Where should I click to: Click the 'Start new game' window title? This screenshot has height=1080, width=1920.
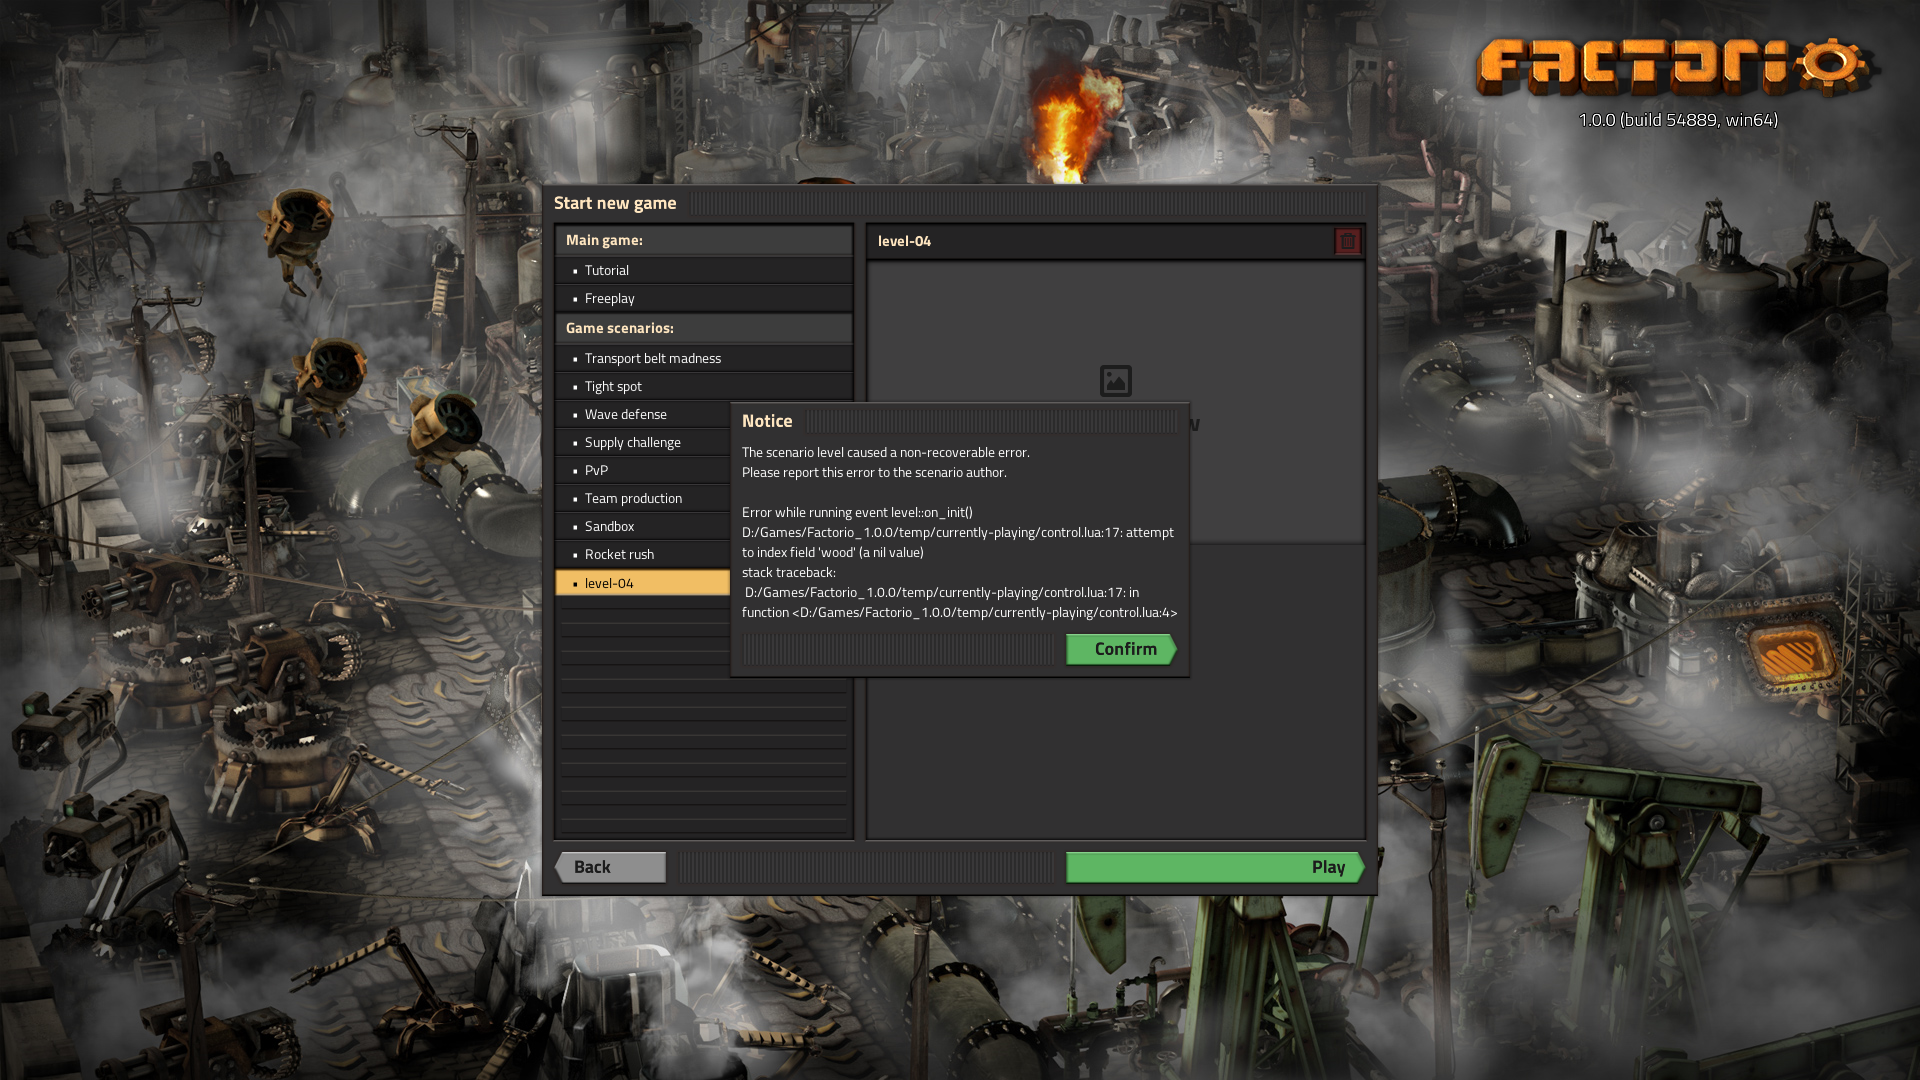615,203
